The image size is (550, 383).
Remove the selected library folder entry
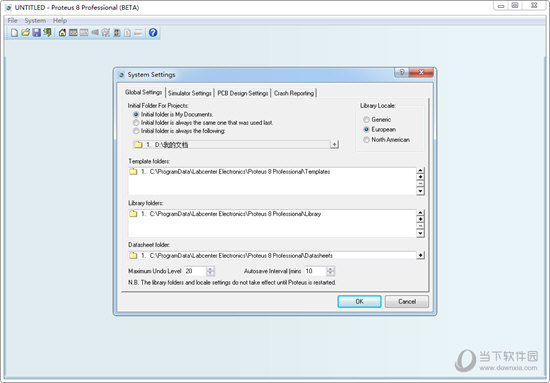[420, 226]
